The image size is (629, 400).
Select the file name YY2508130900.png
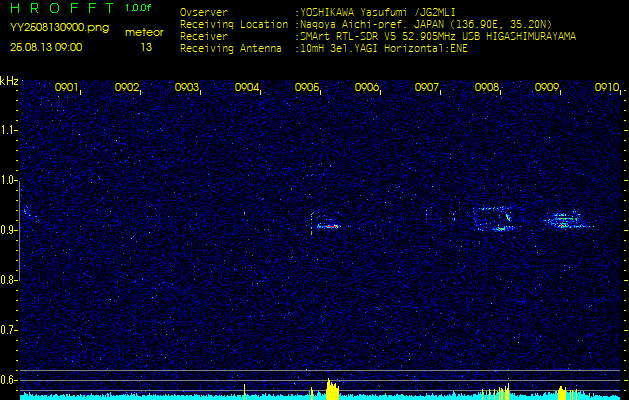pyautogui.click(x=59, y=28)
